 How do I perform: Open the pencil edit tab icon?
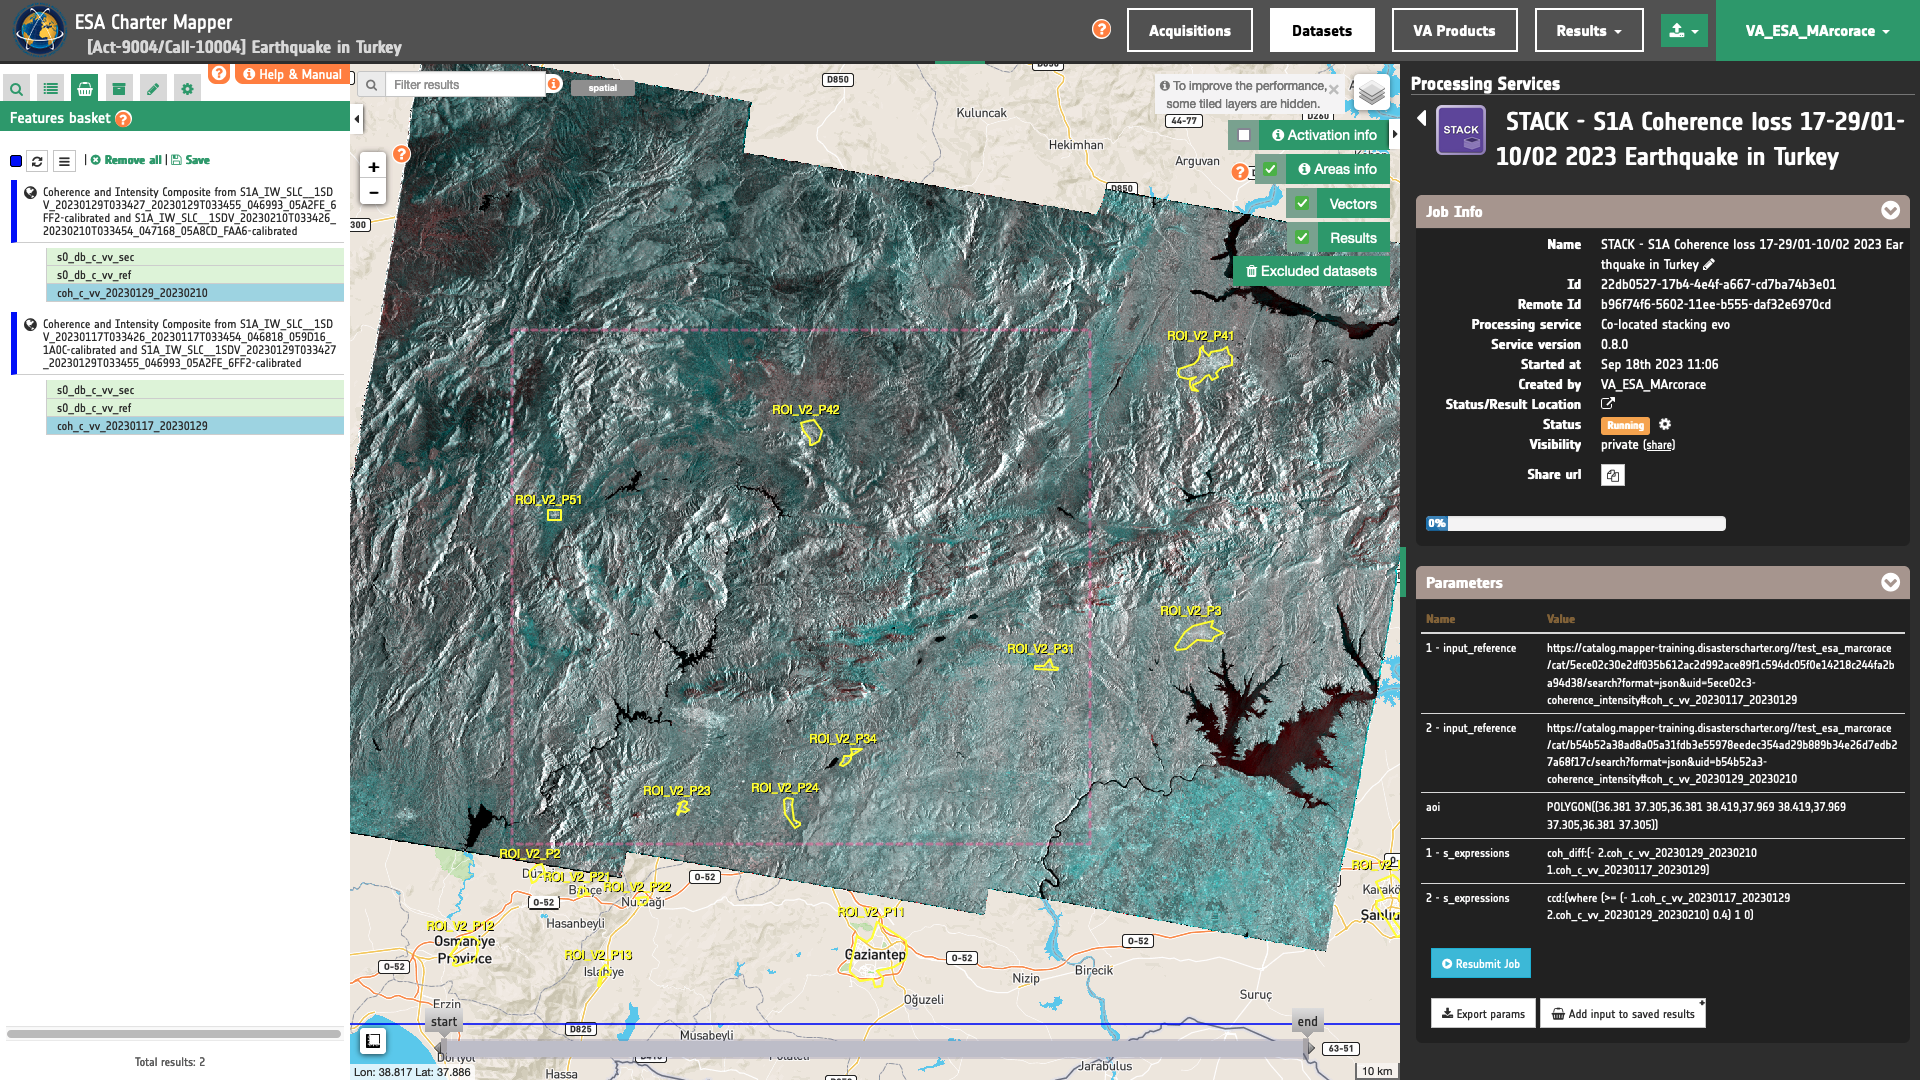coord(153,89)
